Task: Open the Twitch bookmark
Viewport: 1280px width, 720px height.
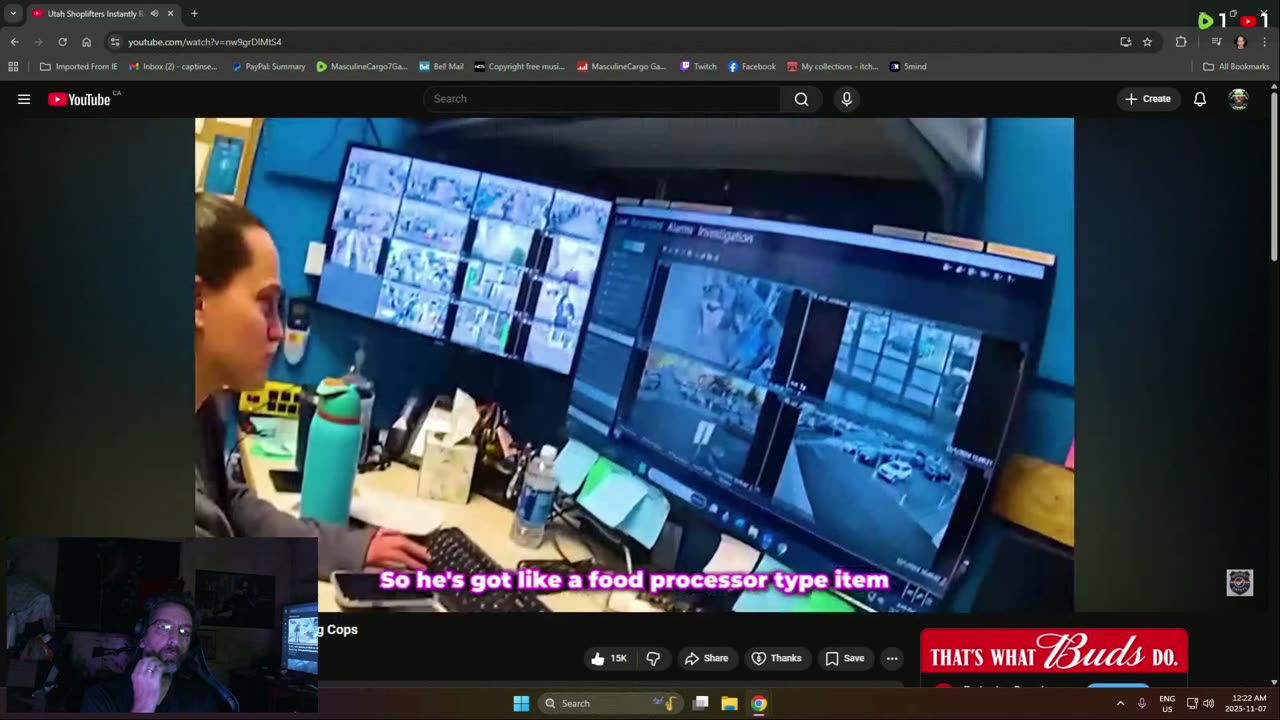Action: [x=698, y=66]
